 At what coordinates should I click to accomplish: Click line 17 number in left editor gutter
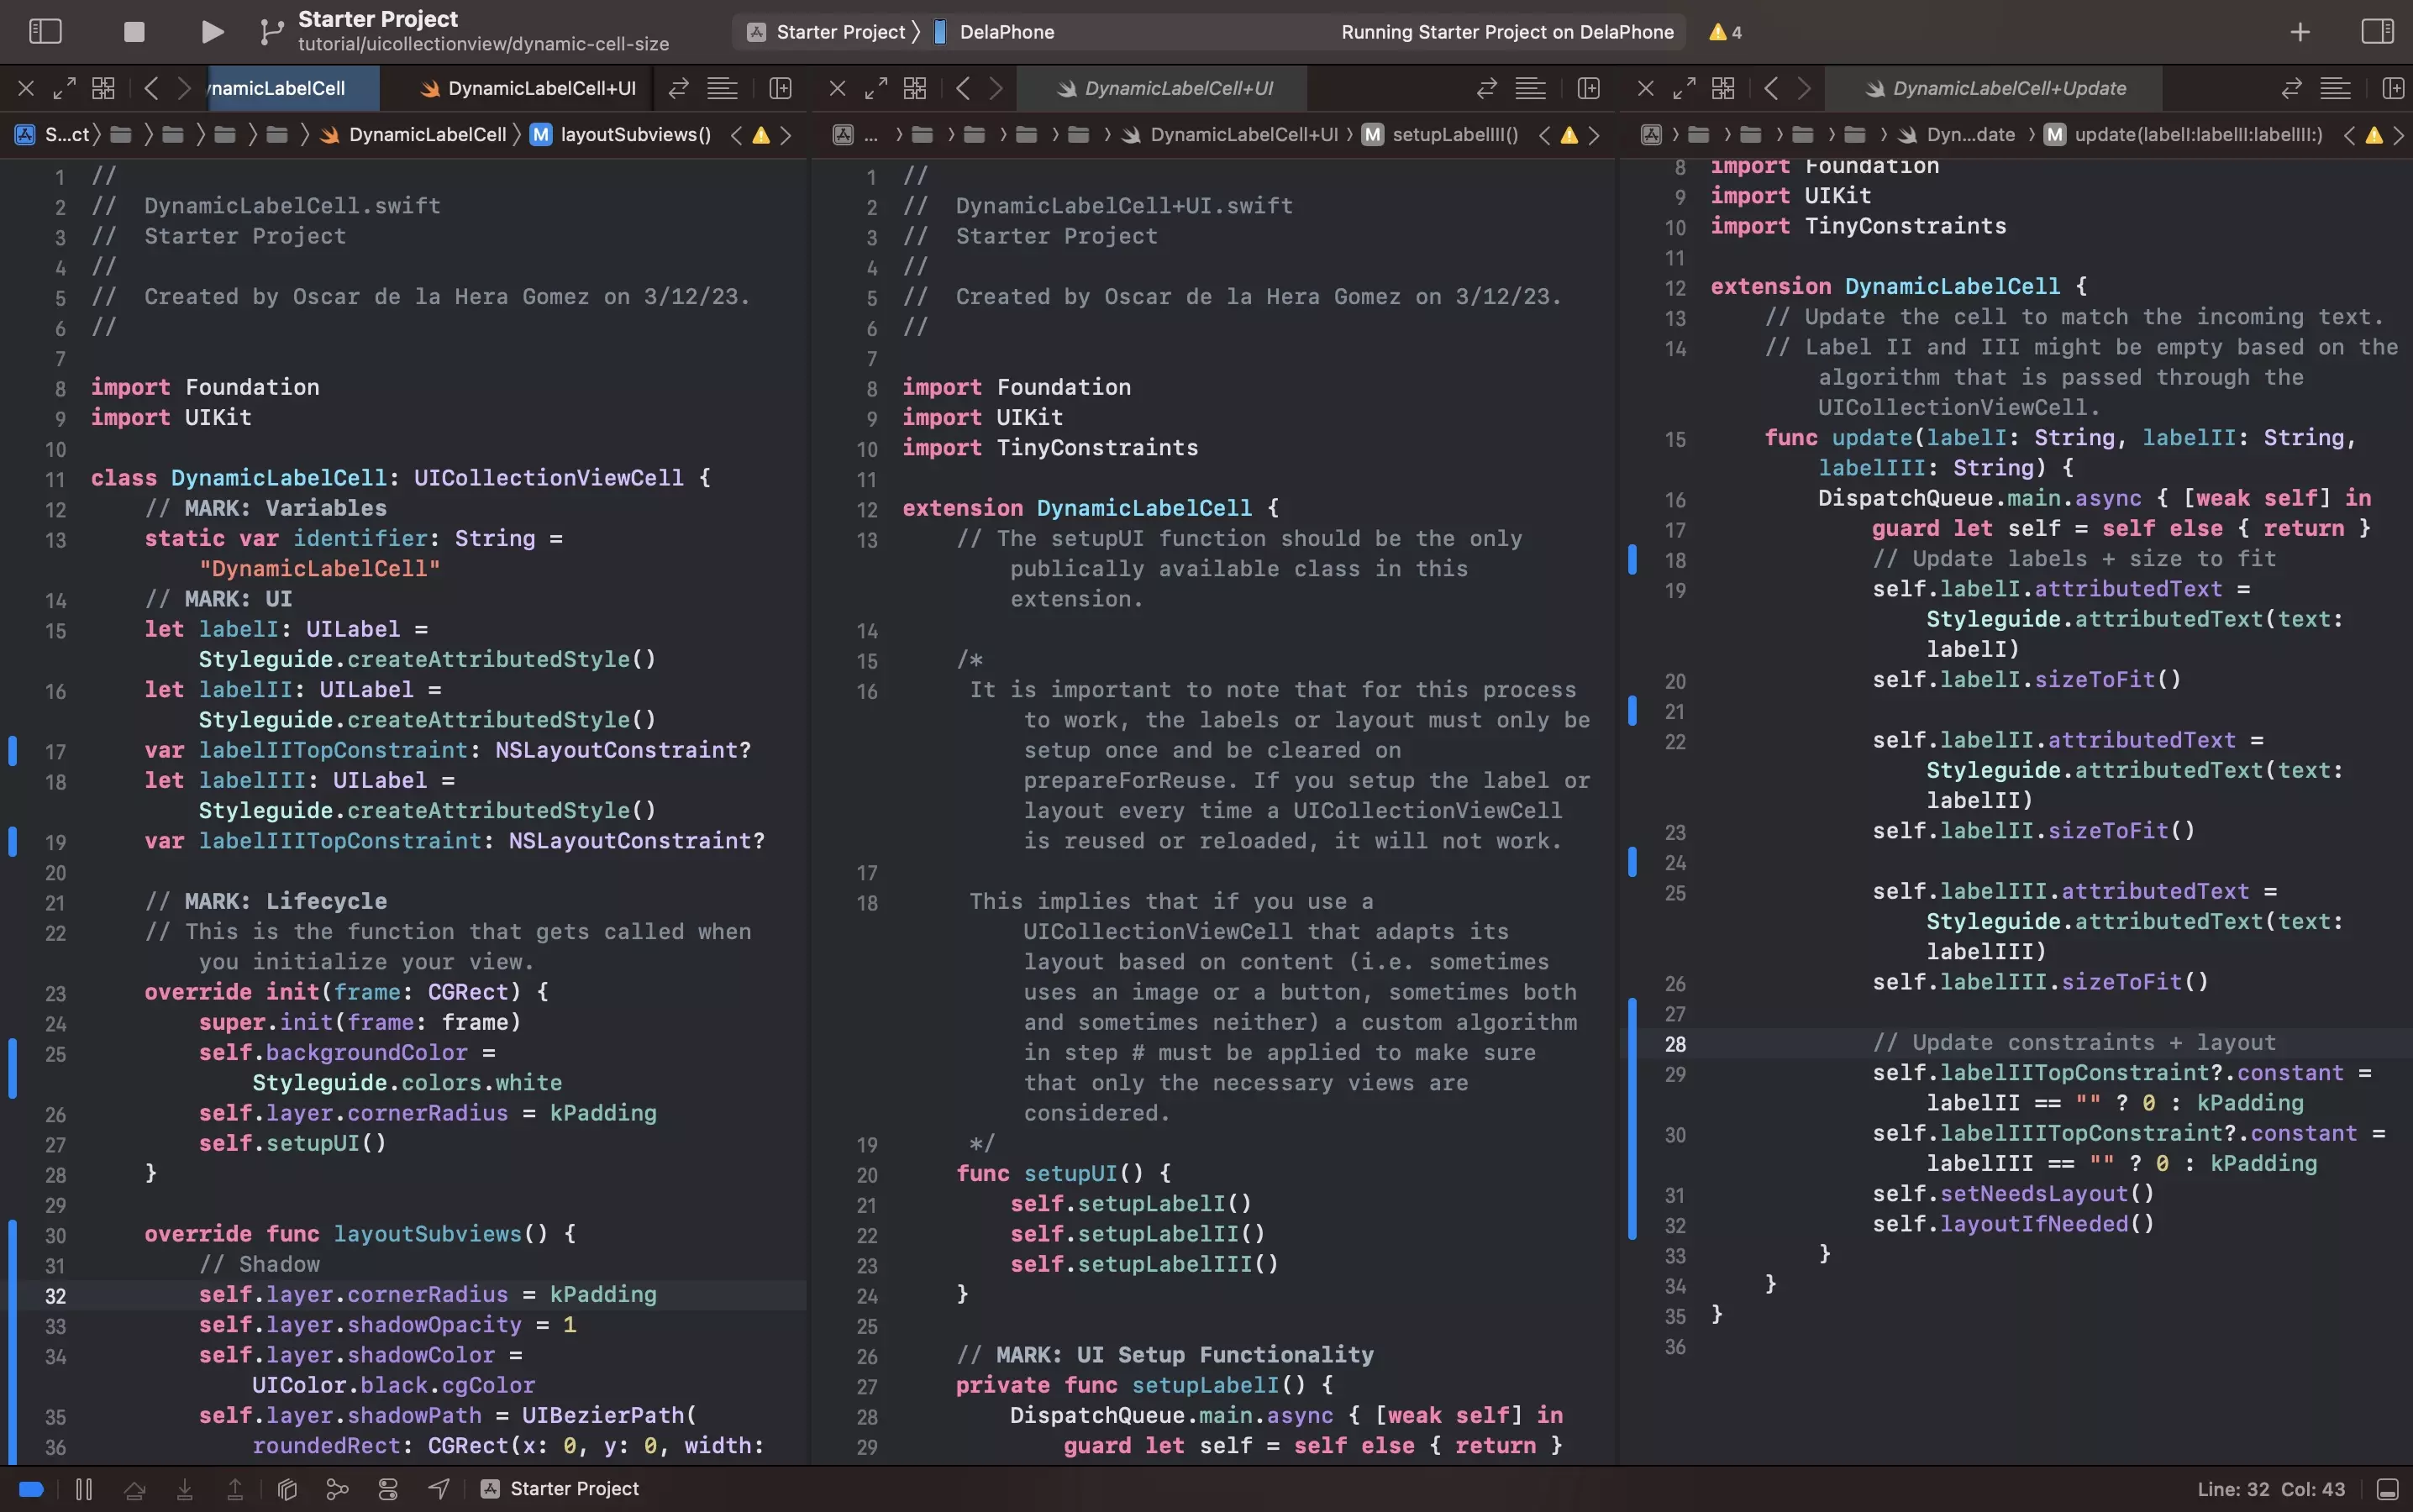click(x=55, y=751)
